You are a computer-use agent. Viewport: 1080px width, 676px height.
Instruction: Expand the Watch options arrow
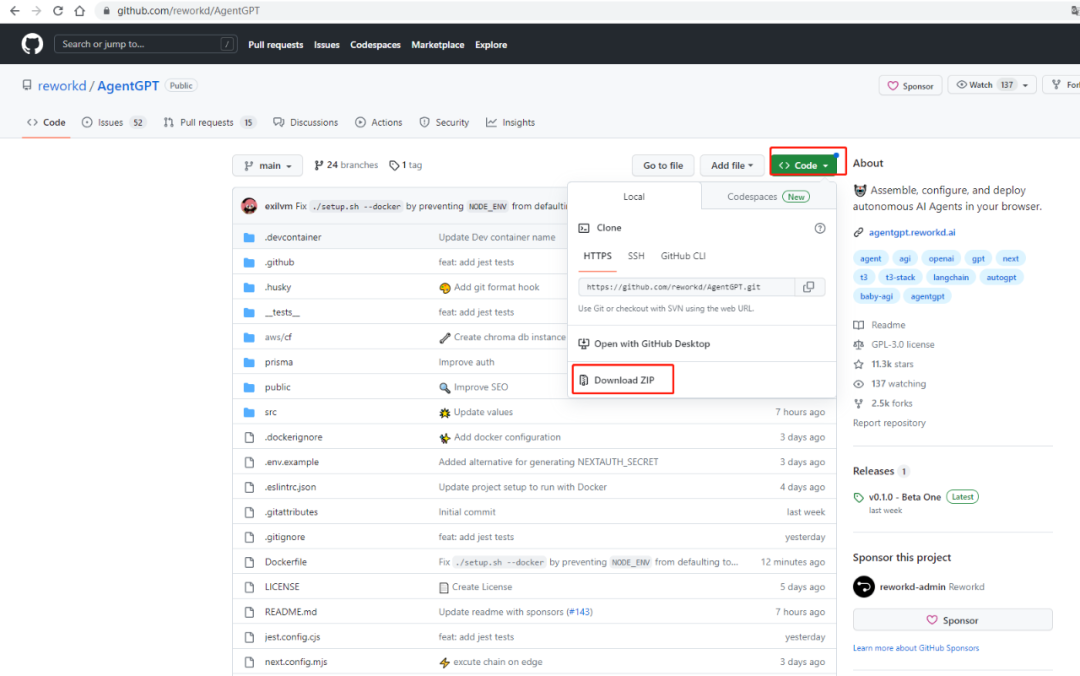coord(1026,85)
